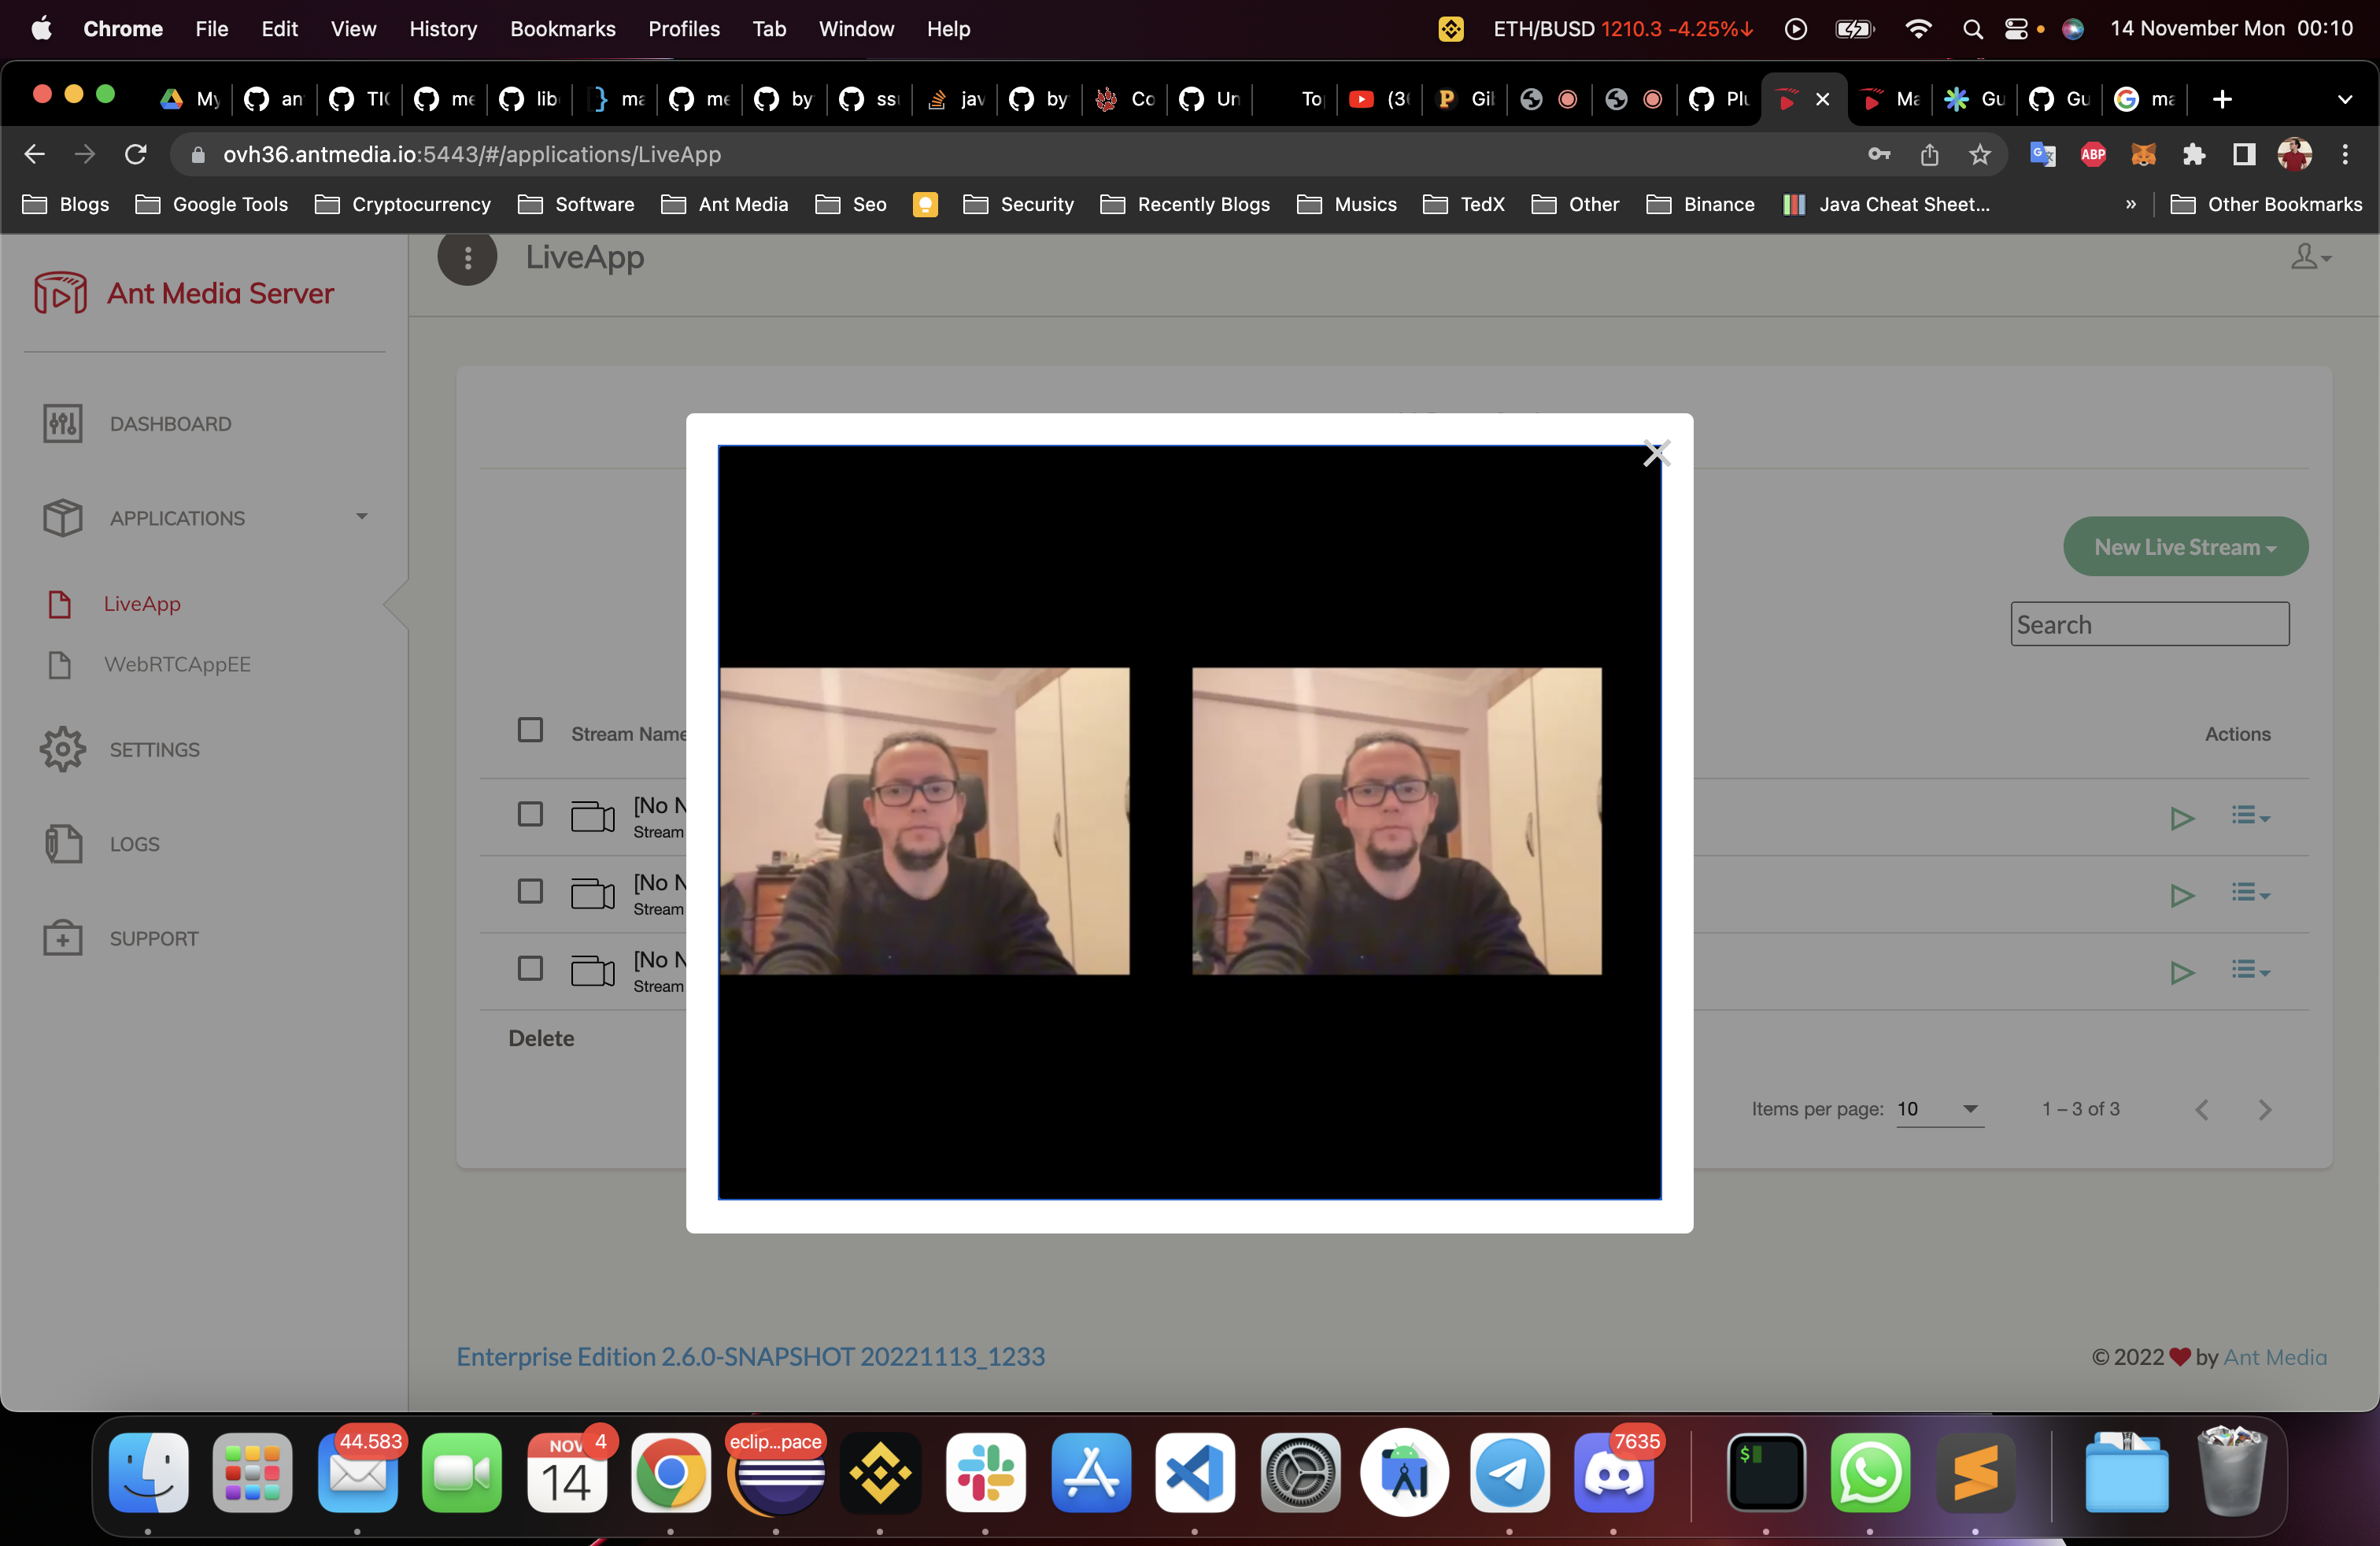2380x1546 pixels.
Task: Play the third stream in the list
Action: (2182, 972)
